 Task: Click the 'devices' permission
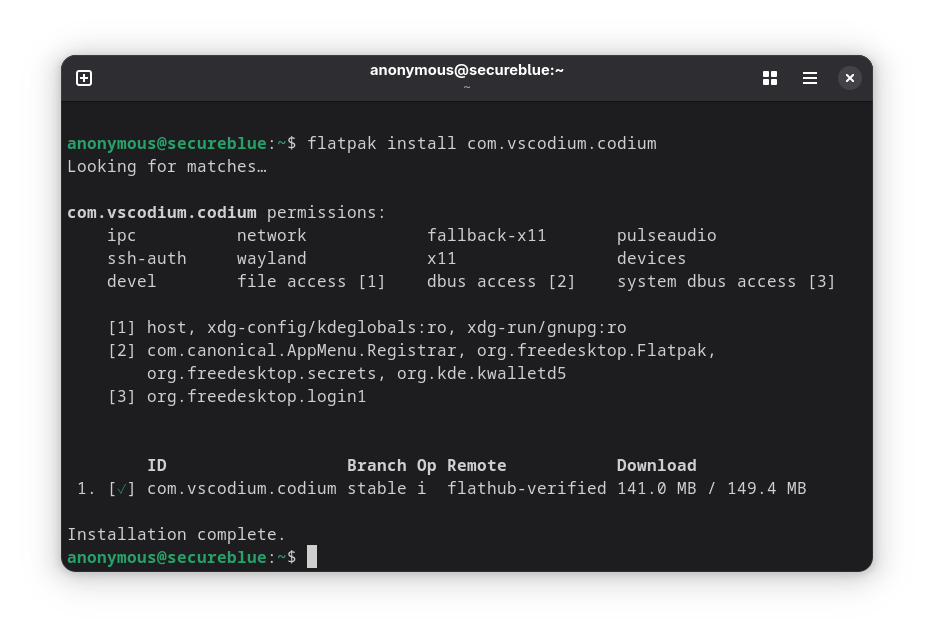point(652,258)
